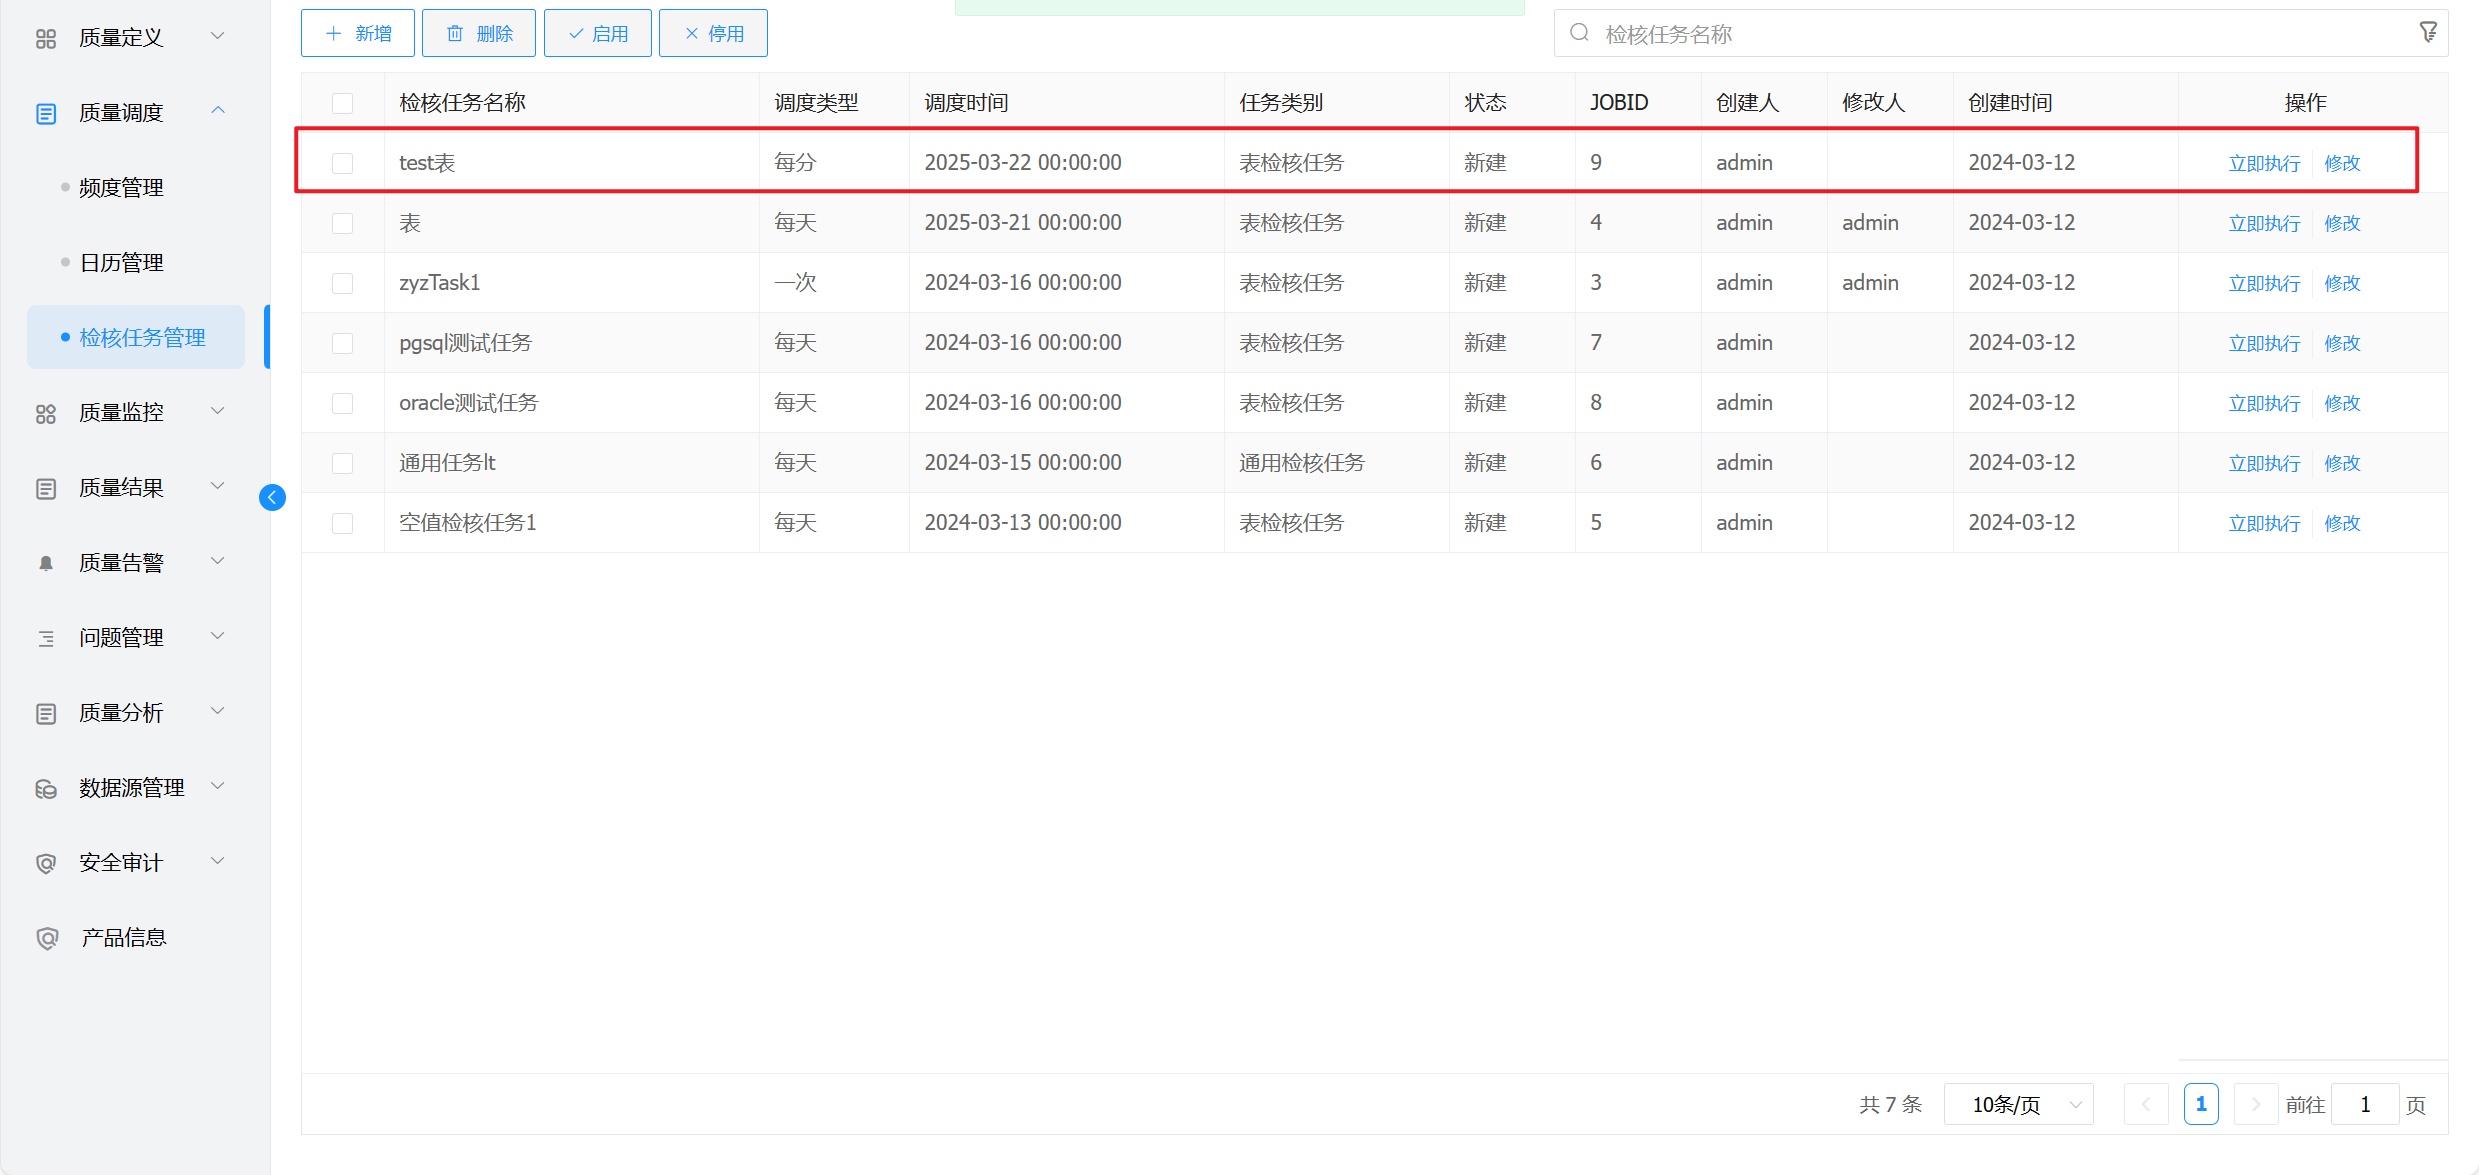Screen dimensions: 2479x1175
Task: Click the 新增 button
Action: [x=358, y=34]
